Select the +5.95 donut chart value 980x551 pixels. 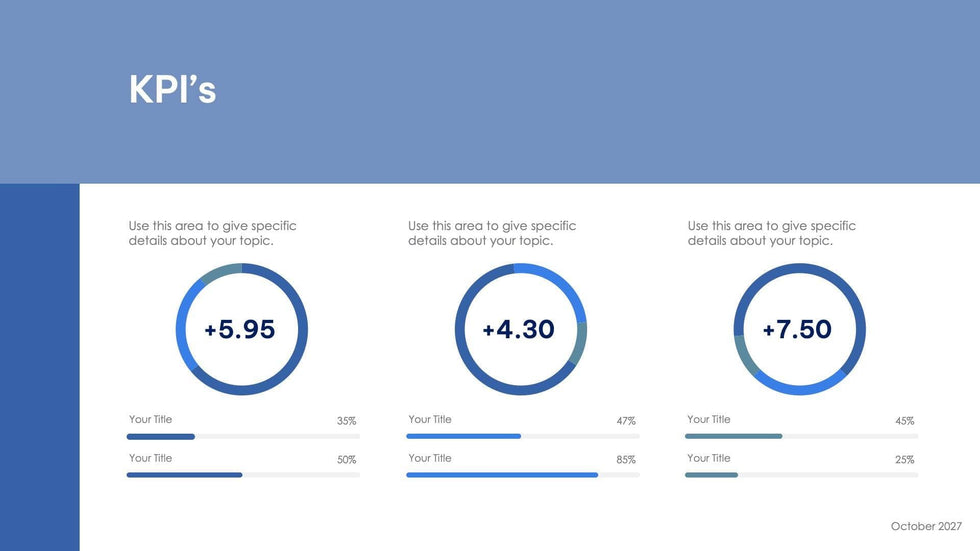(240, 330)
